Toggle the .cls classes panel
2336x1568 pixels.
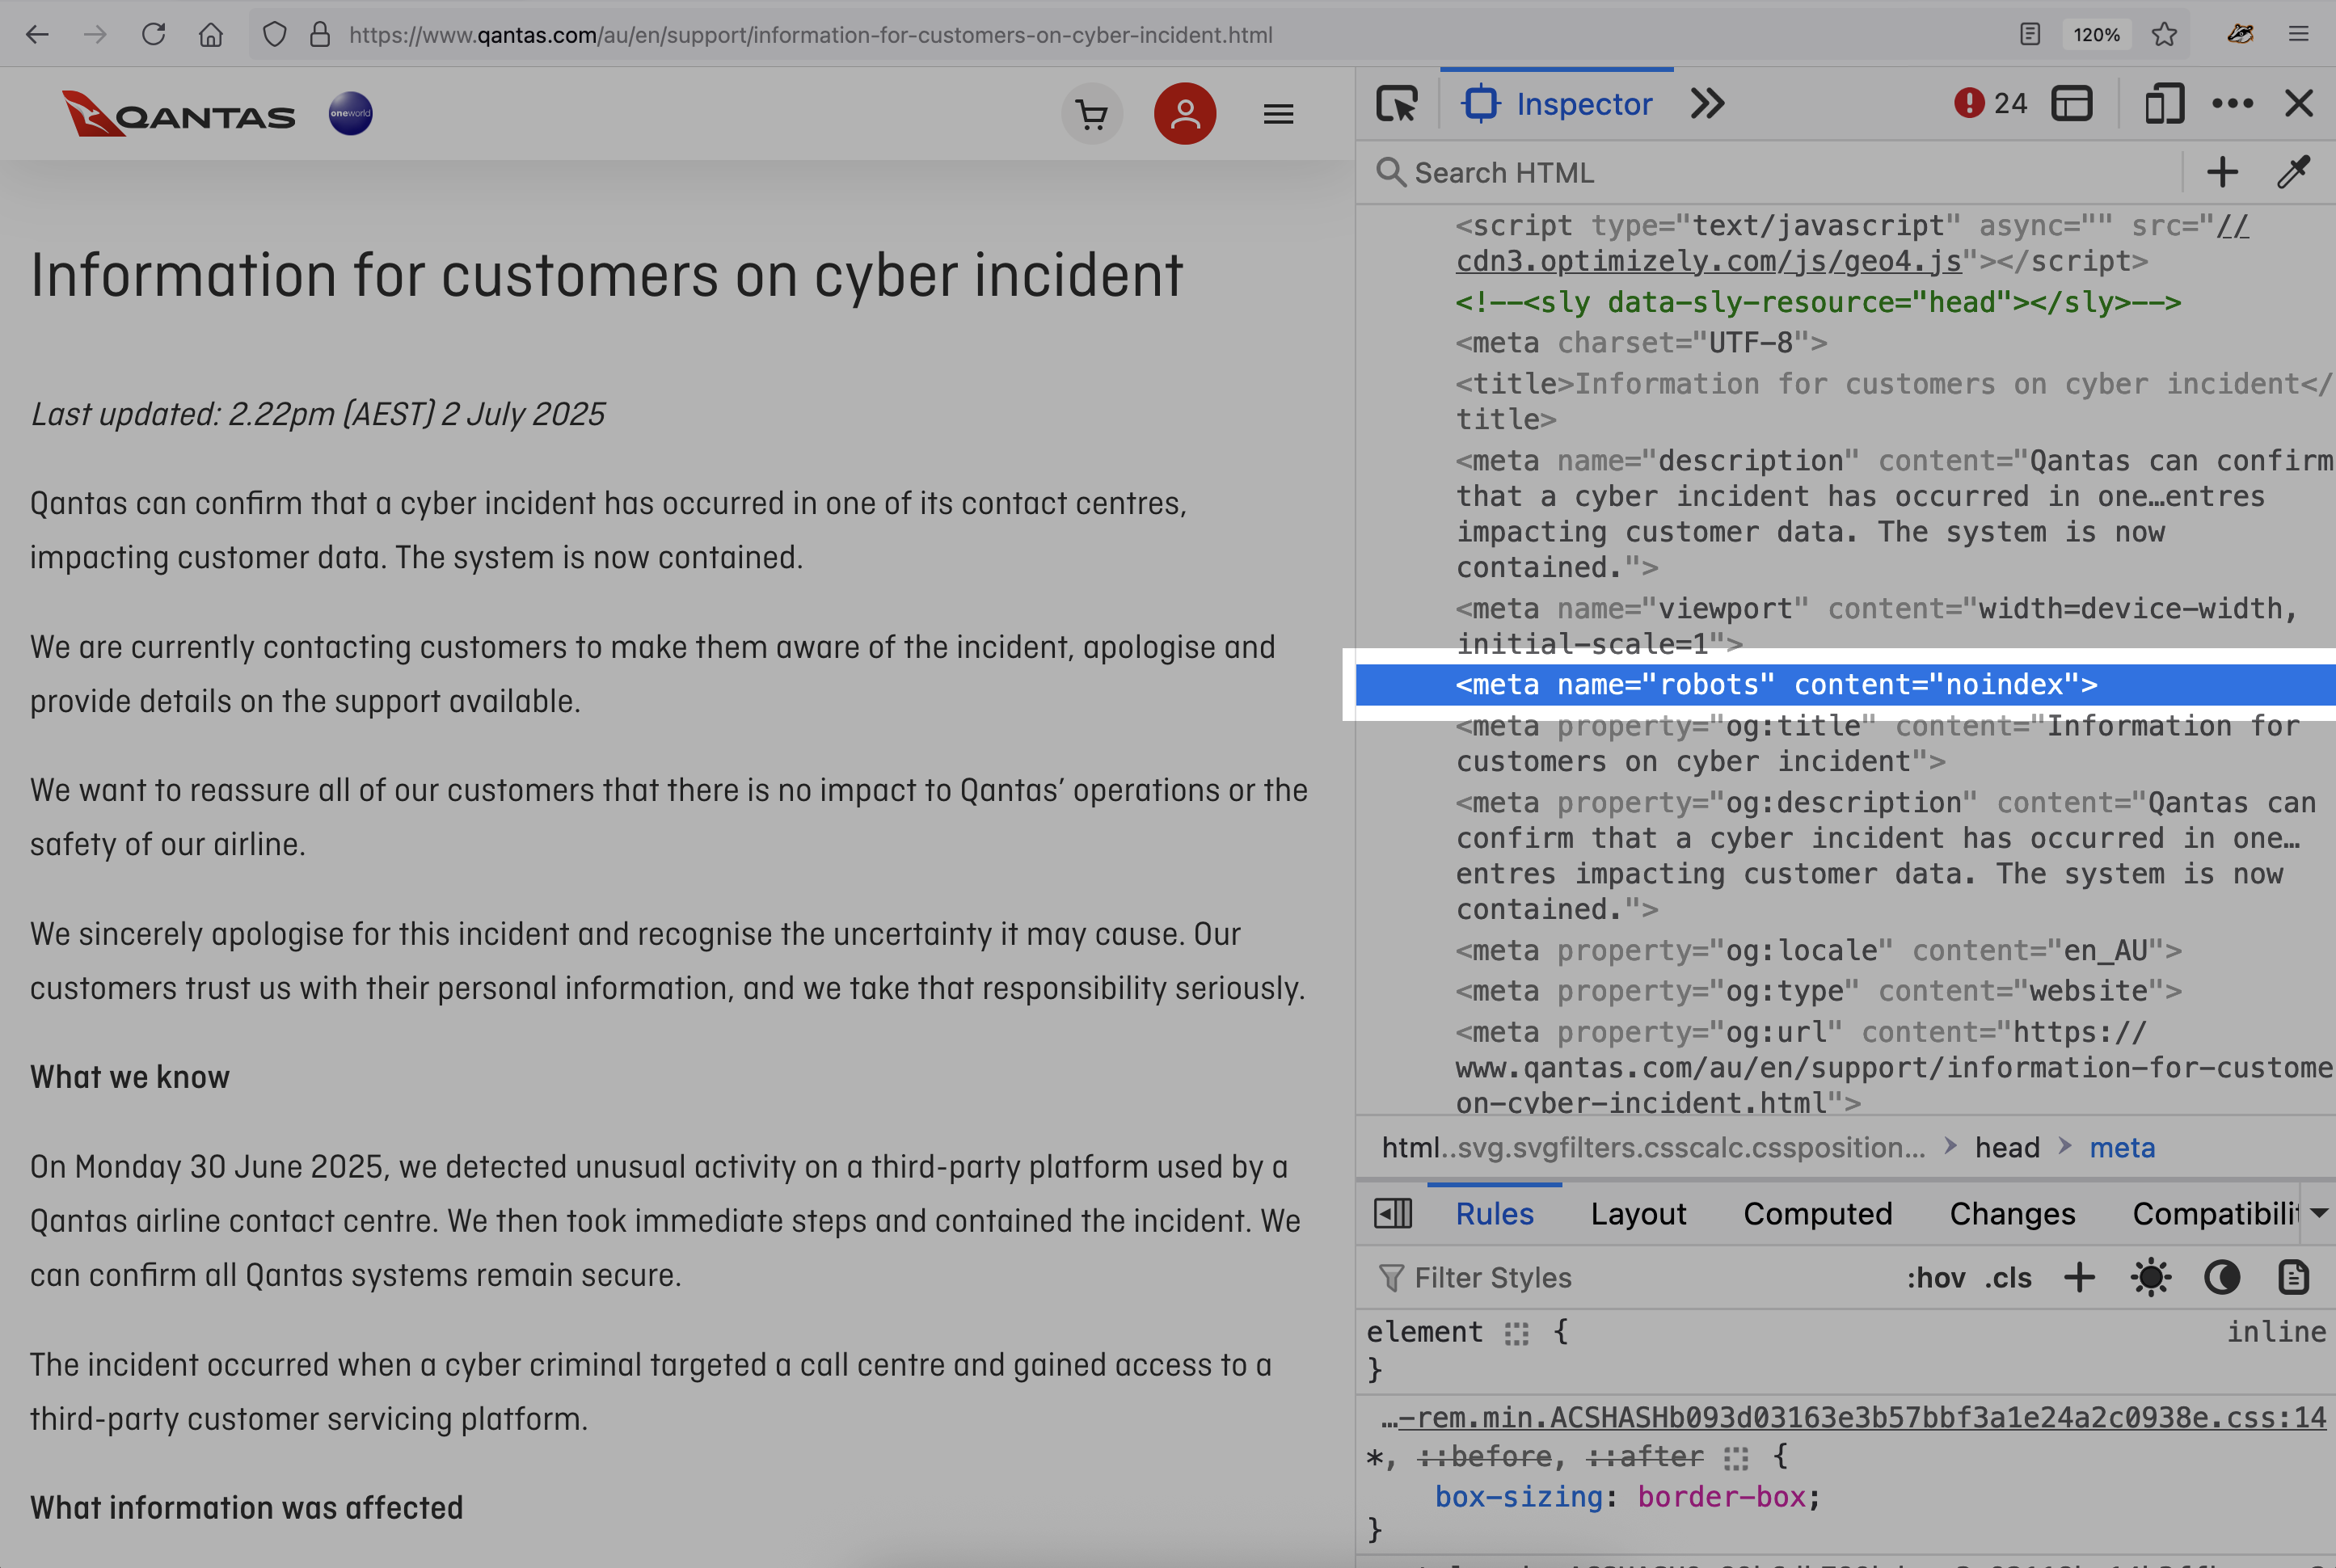tap(2008, 1278)
